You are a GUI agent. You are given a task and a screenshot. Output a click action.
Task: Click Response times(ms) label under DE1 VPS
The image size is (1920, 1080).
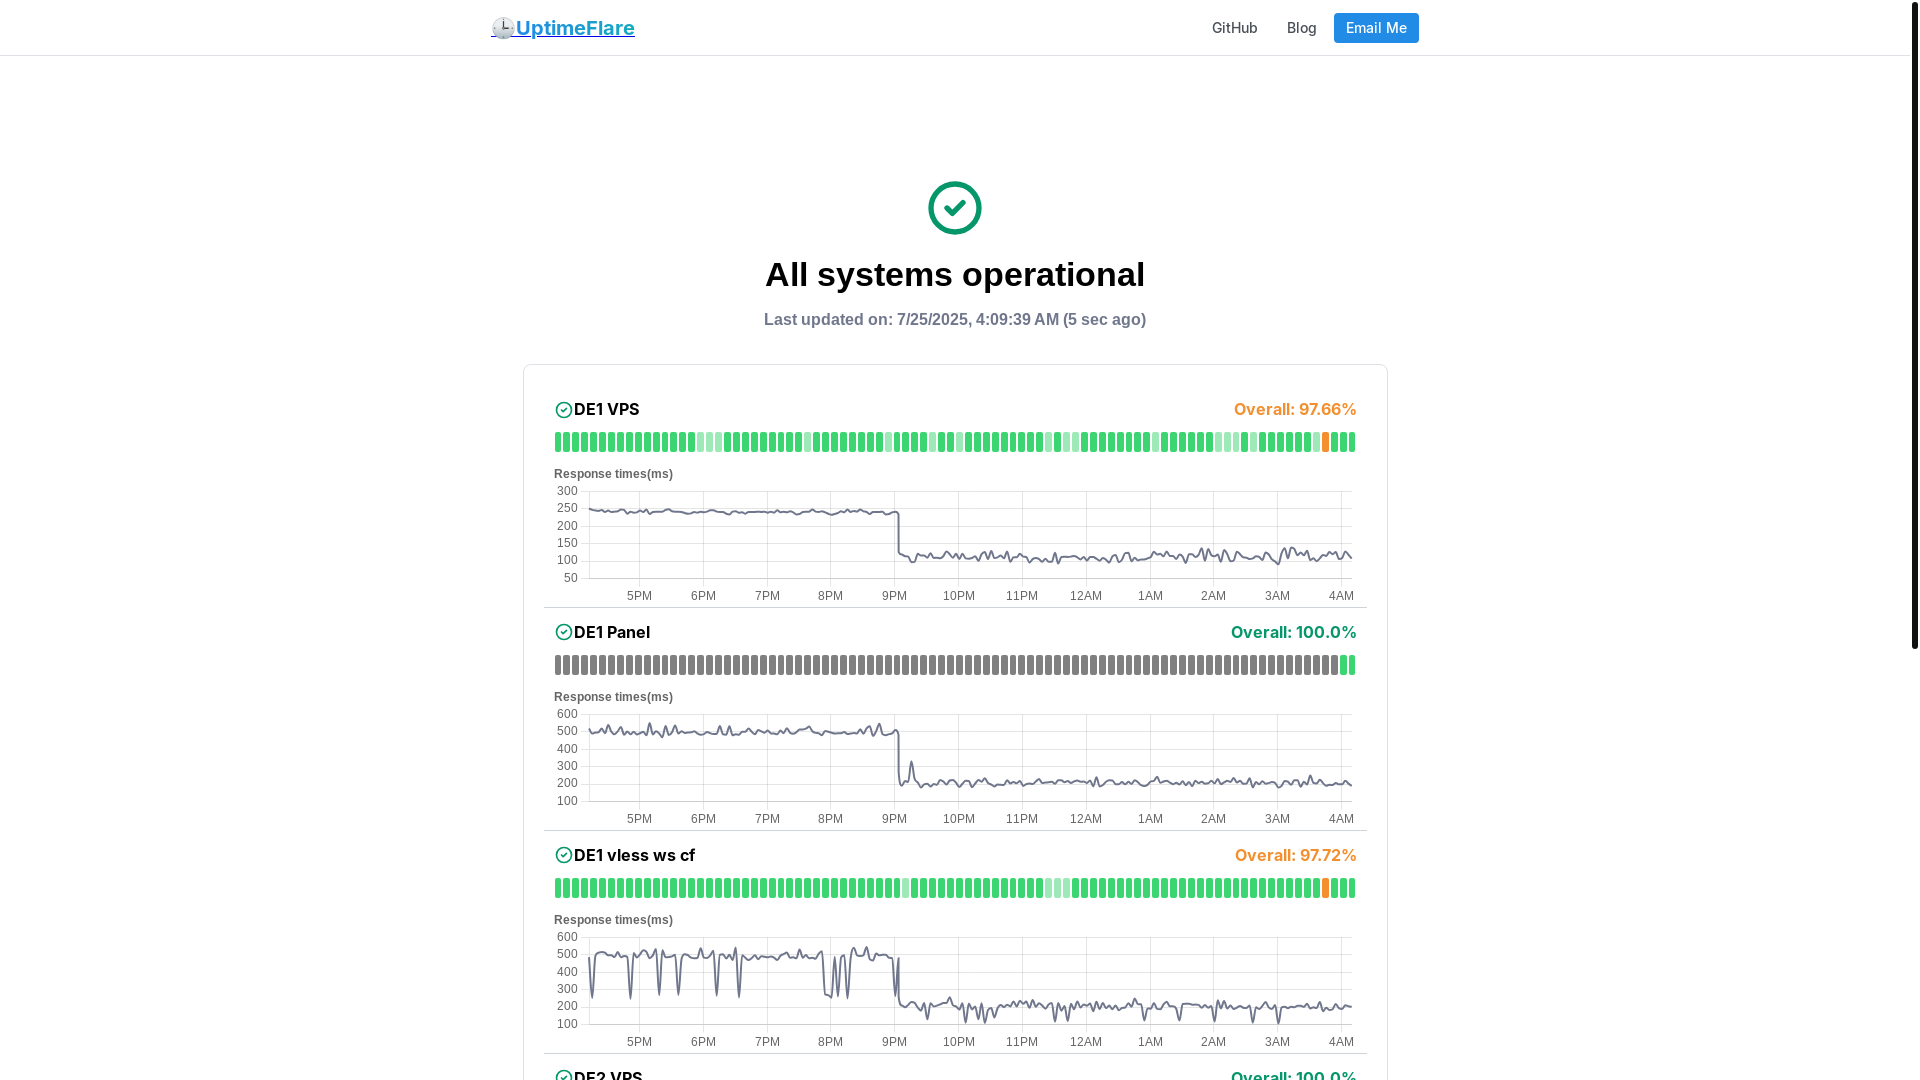tap(613, 474)
